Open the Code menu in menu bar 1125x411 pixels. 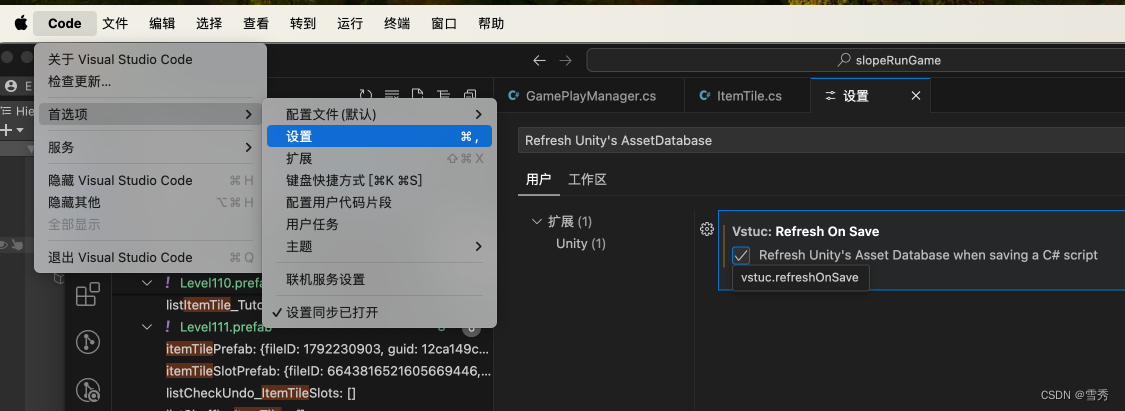65,24
